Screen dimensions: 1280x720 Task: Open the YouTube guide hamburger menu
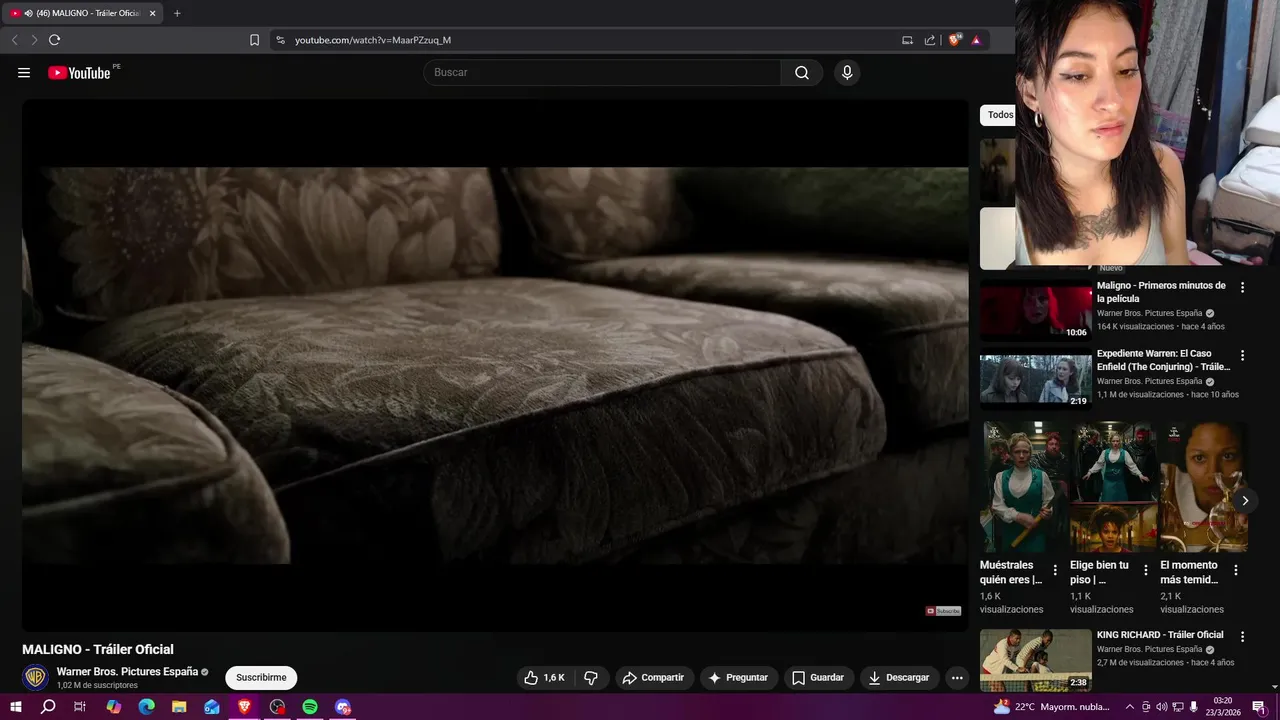(x=24, y=72)
